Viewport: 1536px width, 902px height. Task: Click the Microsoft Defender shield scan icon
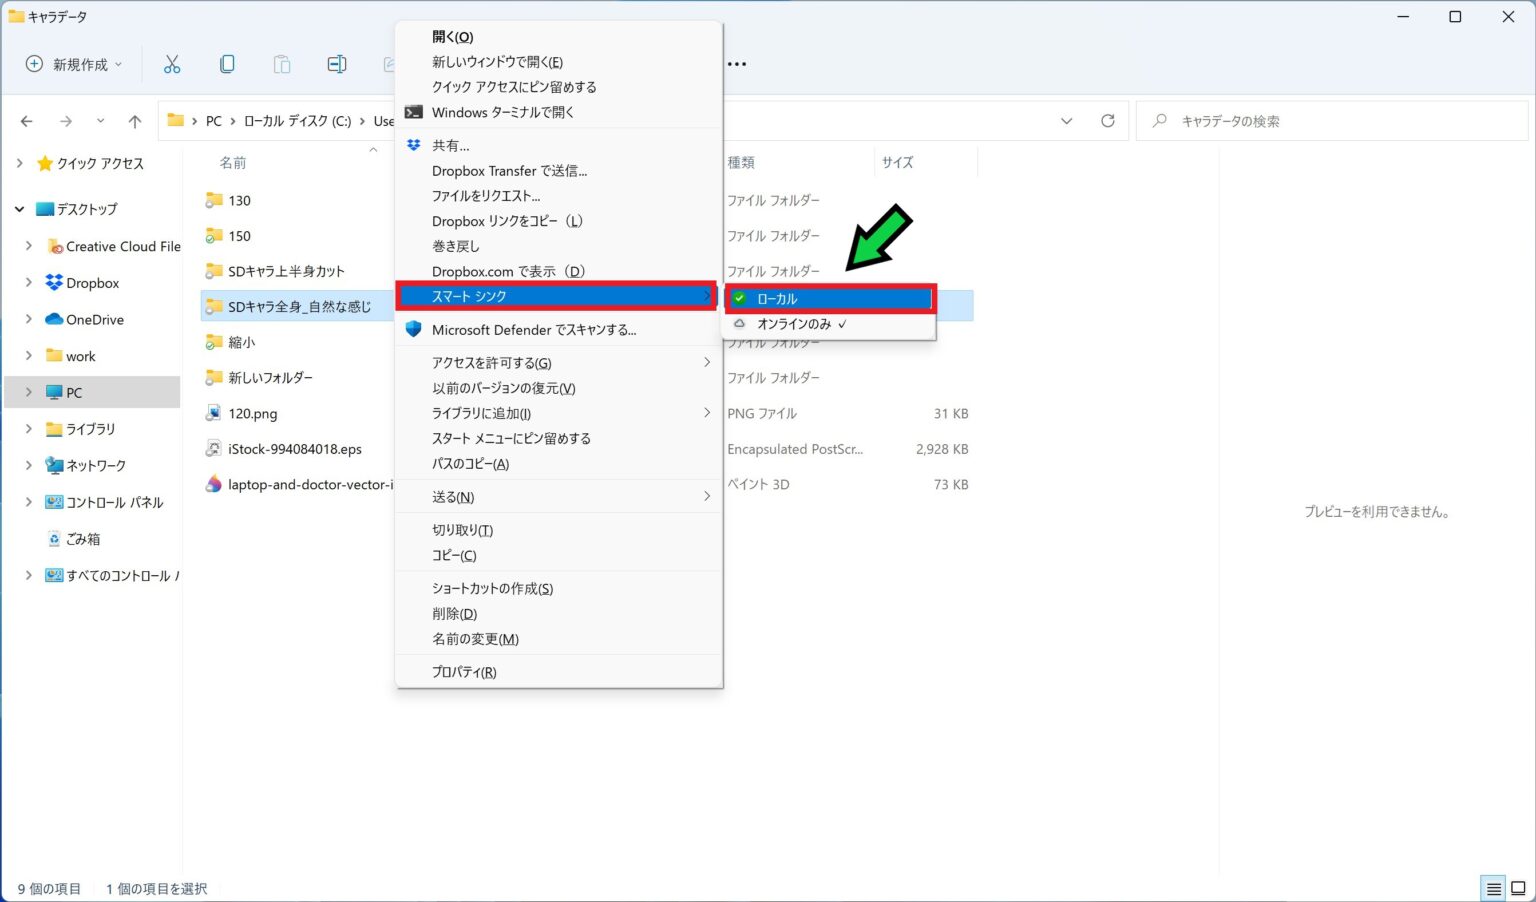pos(412,329)
